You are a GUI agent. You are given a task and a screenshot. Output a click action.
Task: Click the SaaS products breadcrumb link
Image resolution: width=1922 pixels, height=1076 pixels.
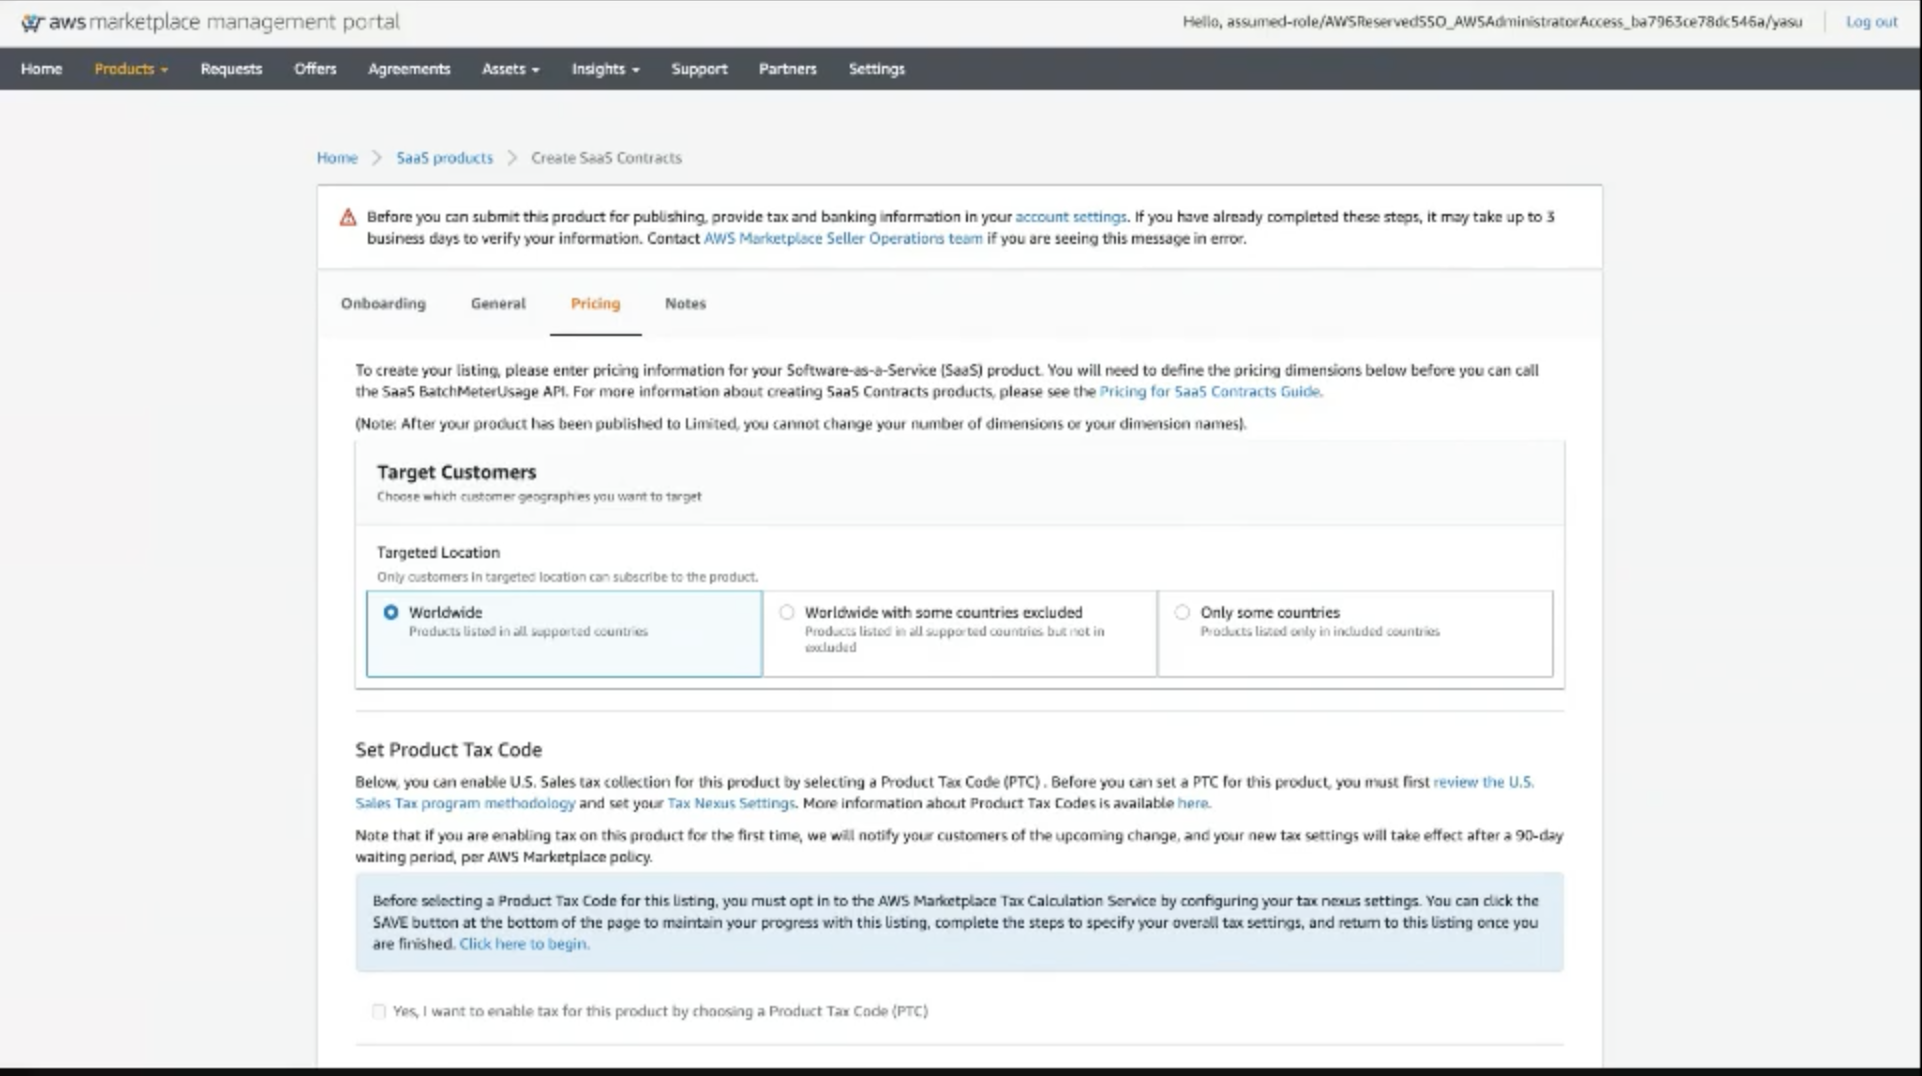point(444,158)
